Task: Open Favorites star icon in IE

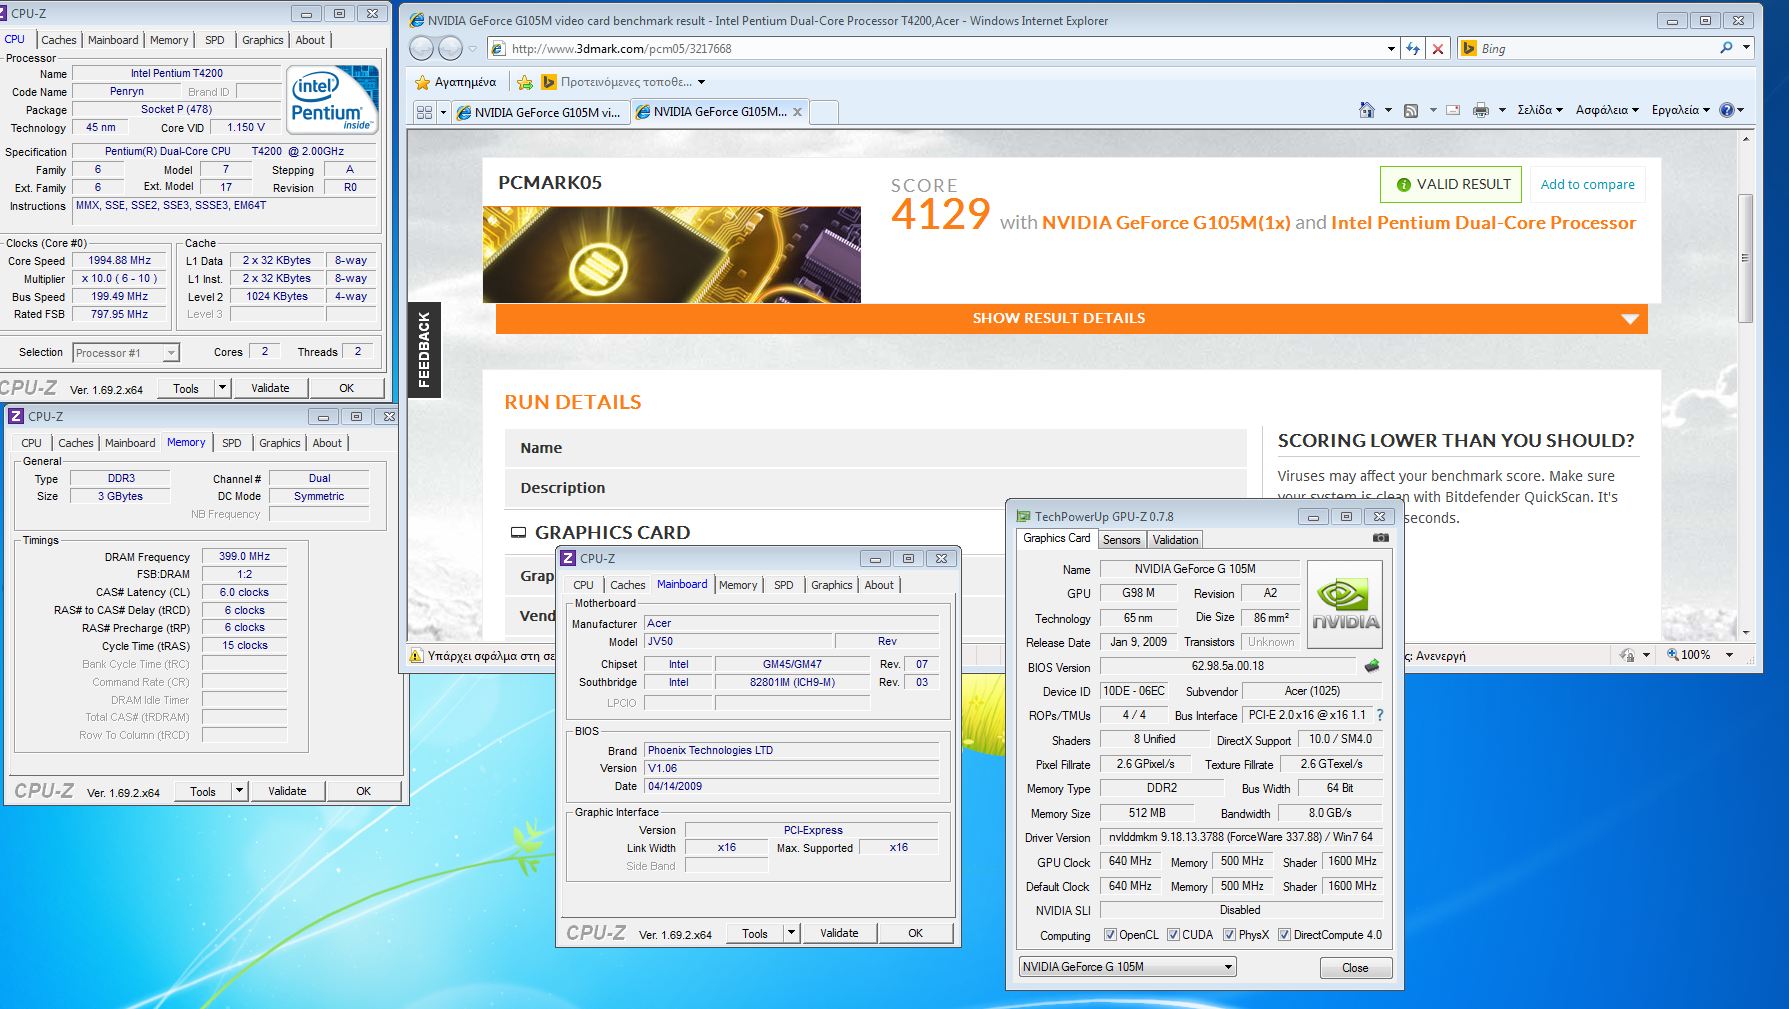Action: (x=423, y=82)
